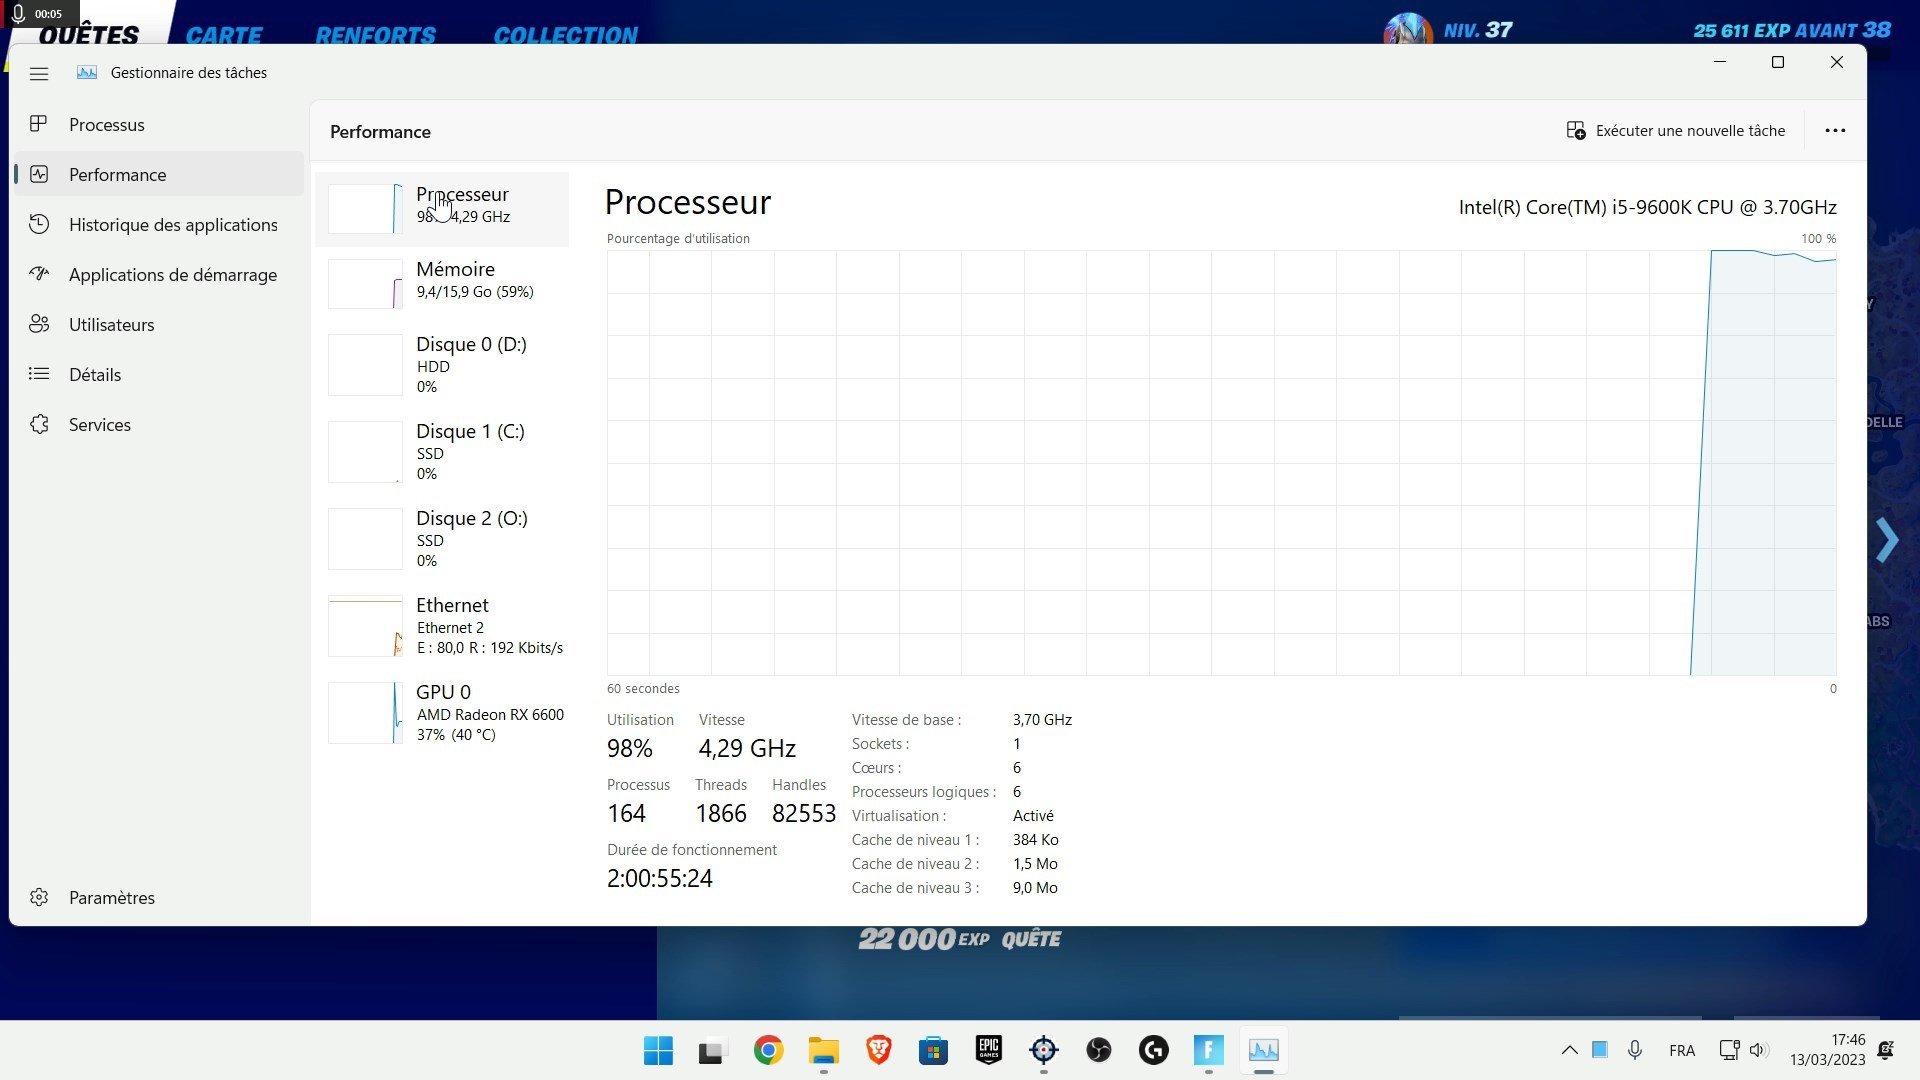This screenshot has width=1920, height=1080.
Task: Expand Détails section in sidebar
Action: (x=95, y=373)
